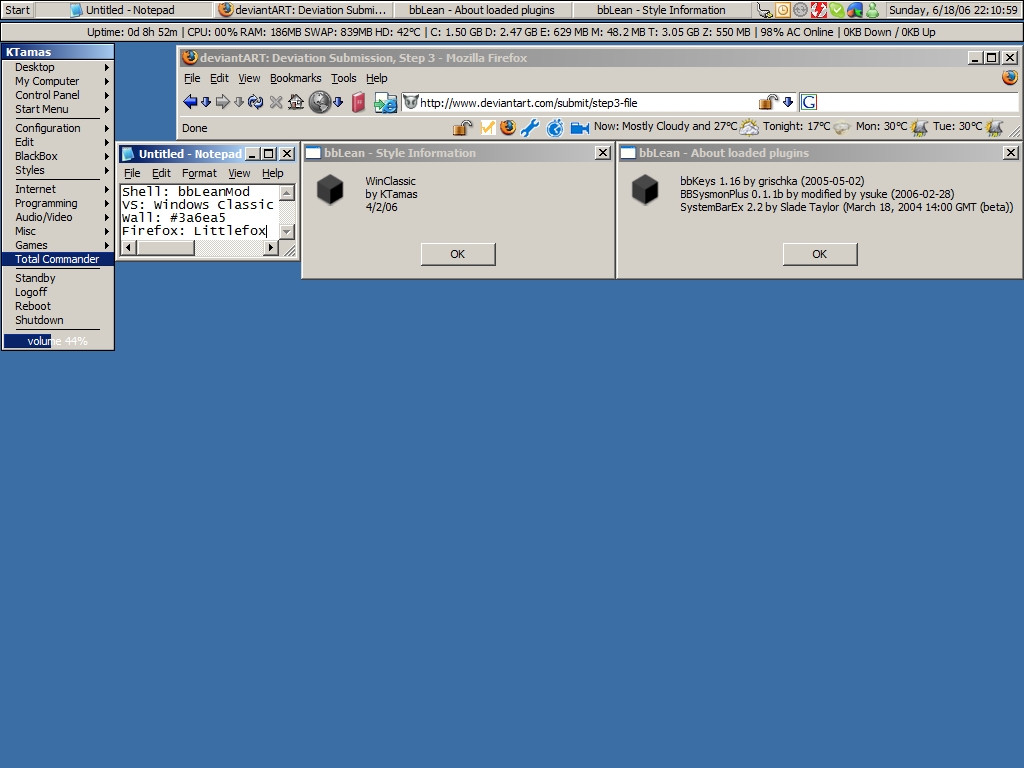Click the Safely Remove Hardware tray icon
Screen dimensions: 1024x768
tap(764, 10)
